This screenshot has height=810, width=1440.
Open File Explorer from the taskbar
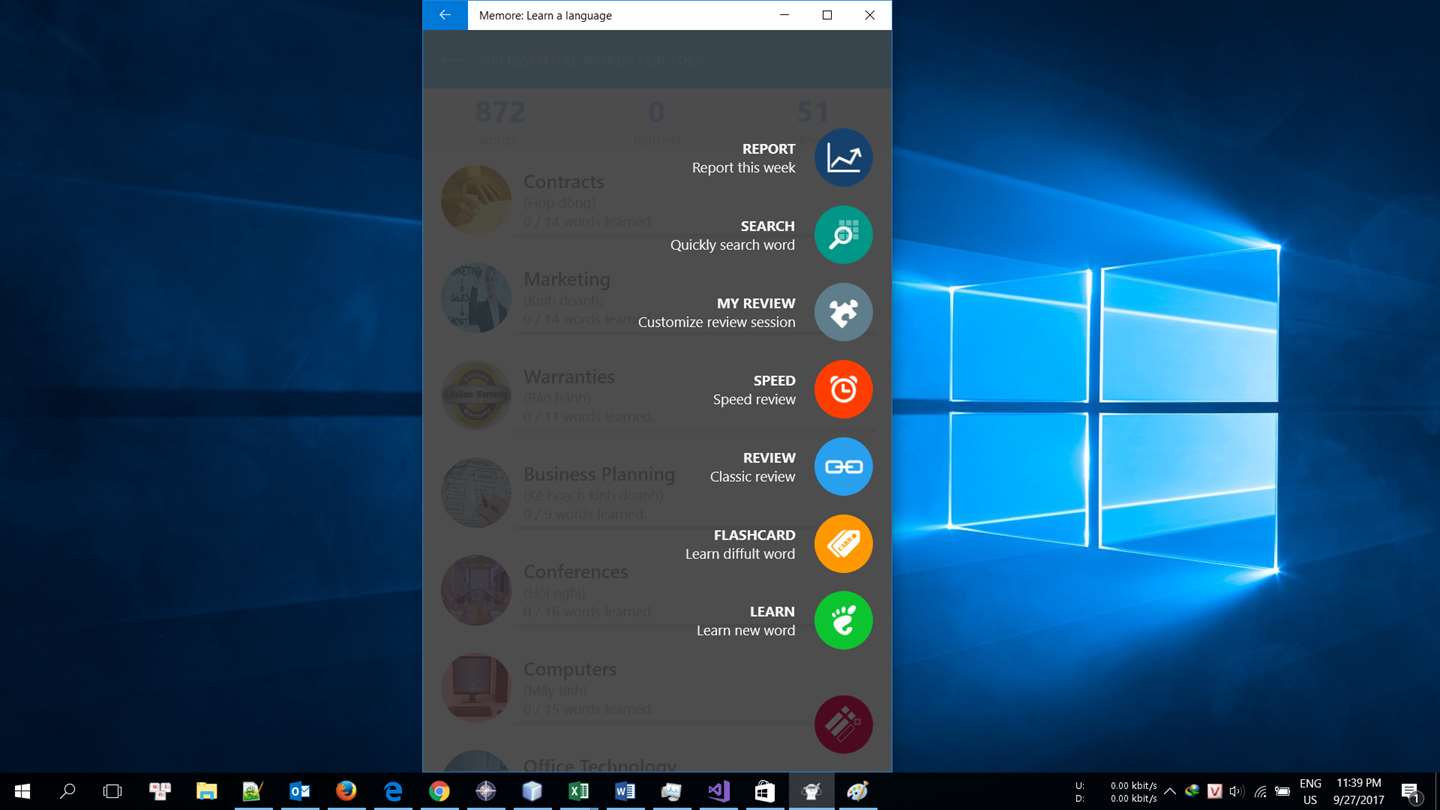(206, 791)
